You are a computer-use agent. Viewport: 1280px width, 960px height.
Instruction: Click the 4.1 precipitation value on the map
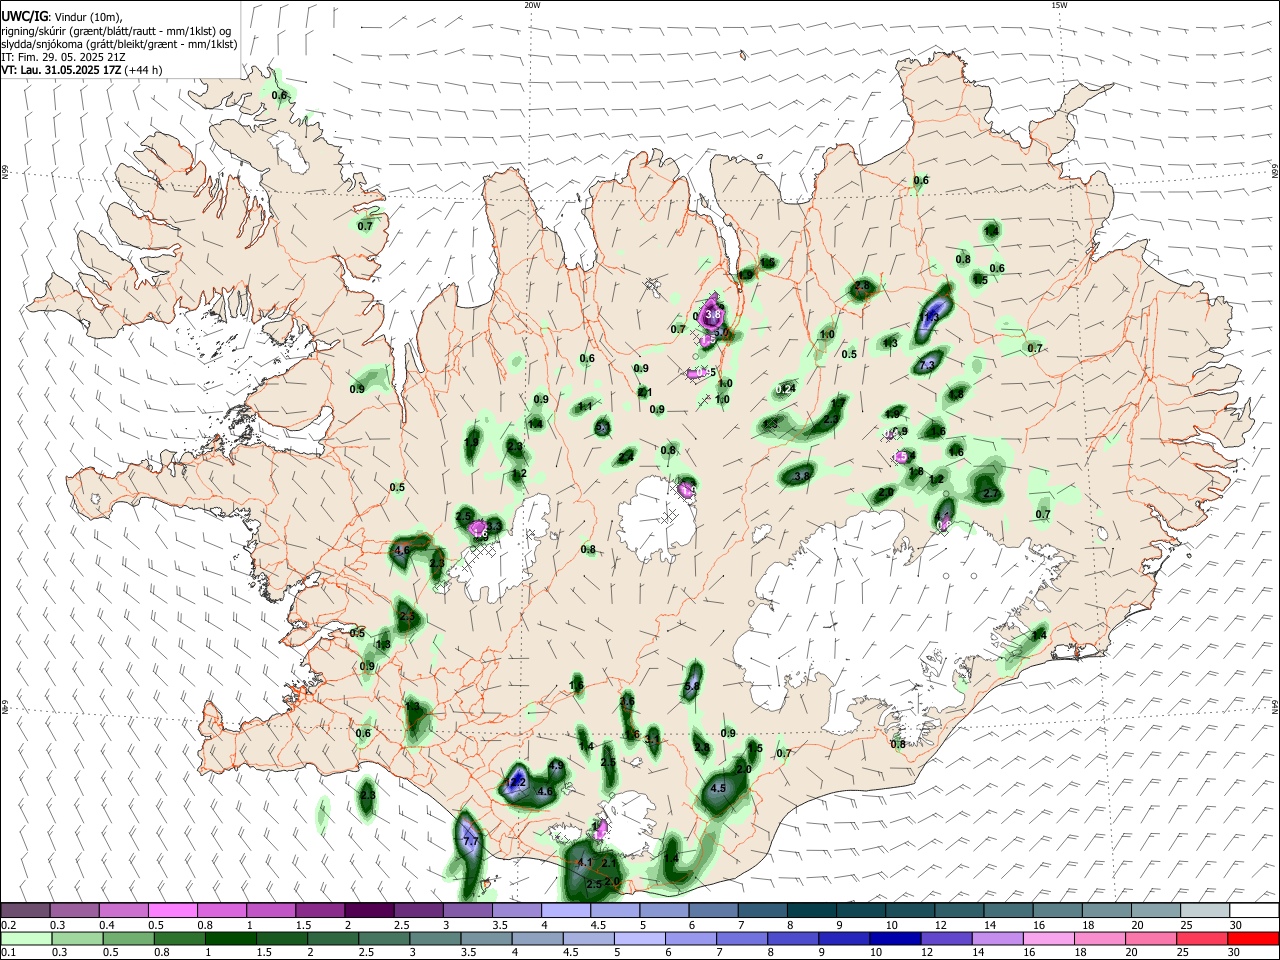pos(585,862)
